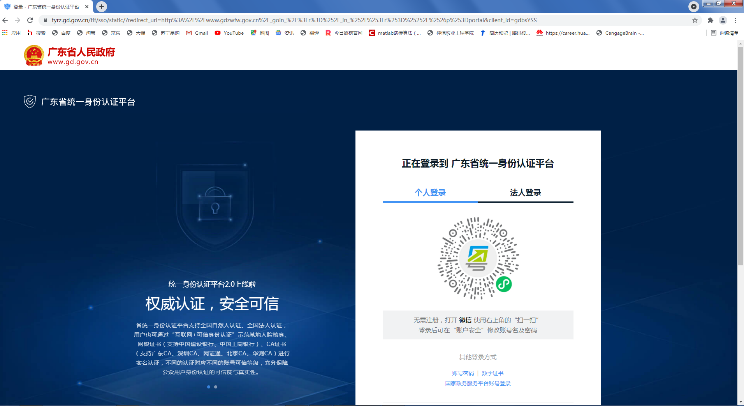Open a new browser tab with plus button
The image size is (744, 406).
(x=101, y=7)
